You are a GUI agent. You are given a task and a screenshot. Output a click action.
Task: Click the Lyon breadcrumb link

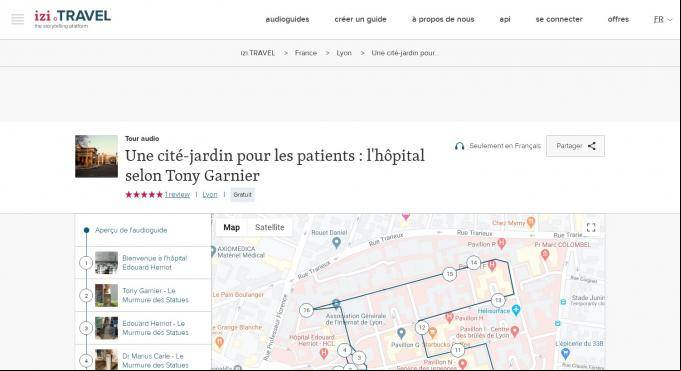tap(344, 53)
